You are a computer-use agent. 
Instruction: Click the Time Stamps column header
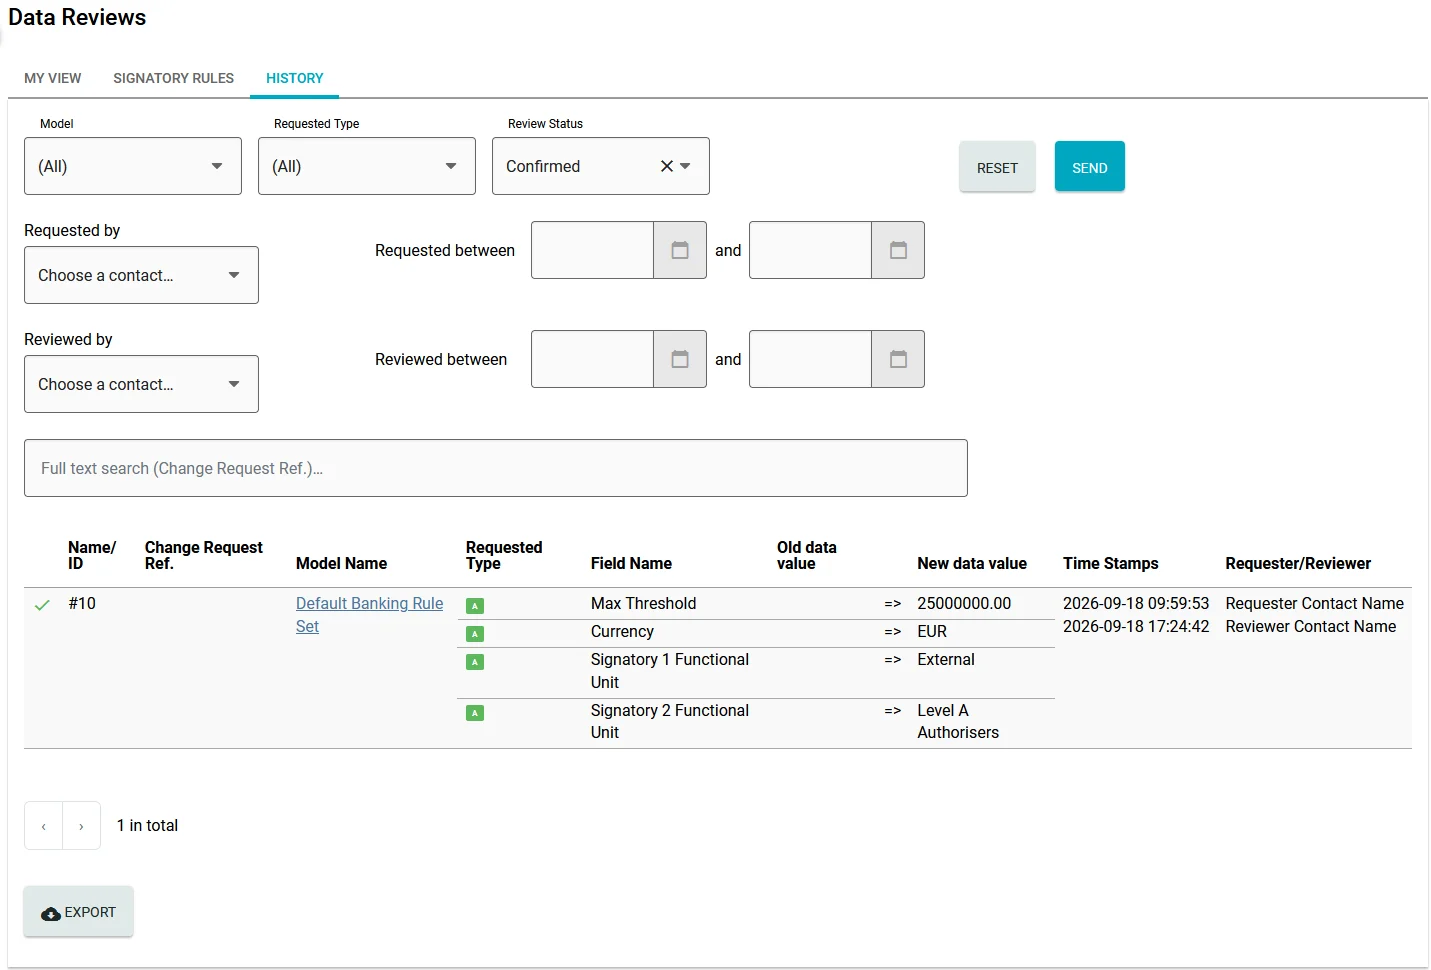(1110, 564)
